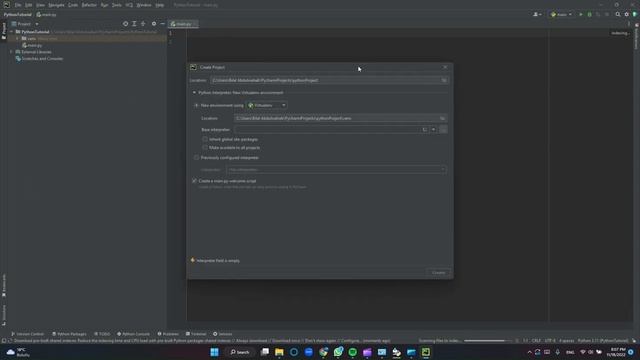Screen dimensions: 640x360
Task: Open WhatsApp from taskbar
Action: pyautogui.click(x=338, y=352)
